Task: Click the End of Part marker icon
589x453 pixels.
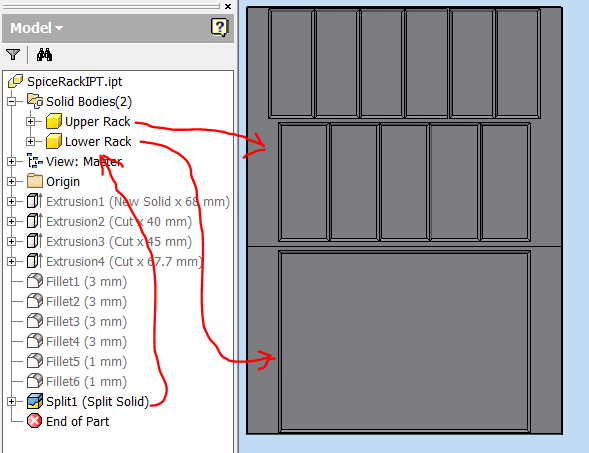Action: coord(35,421)
